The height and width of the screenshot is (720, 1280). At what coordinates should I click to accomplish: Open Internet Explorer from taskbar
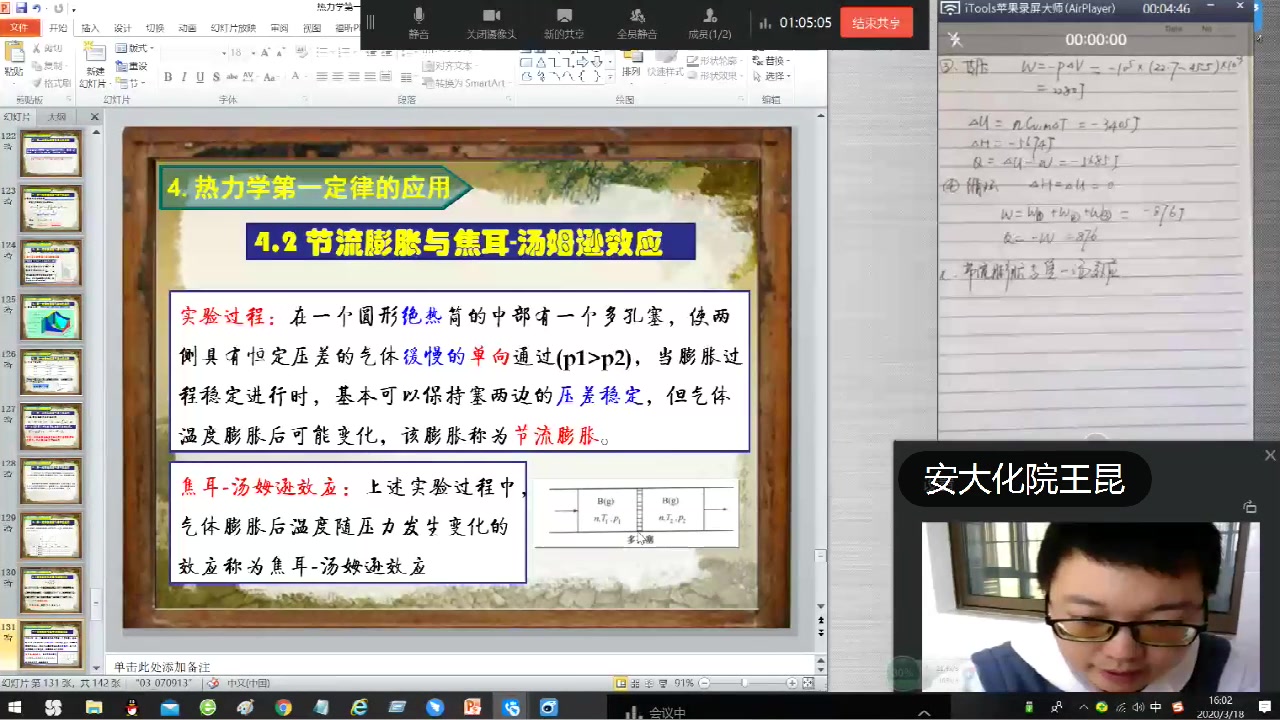click(359, 707)
